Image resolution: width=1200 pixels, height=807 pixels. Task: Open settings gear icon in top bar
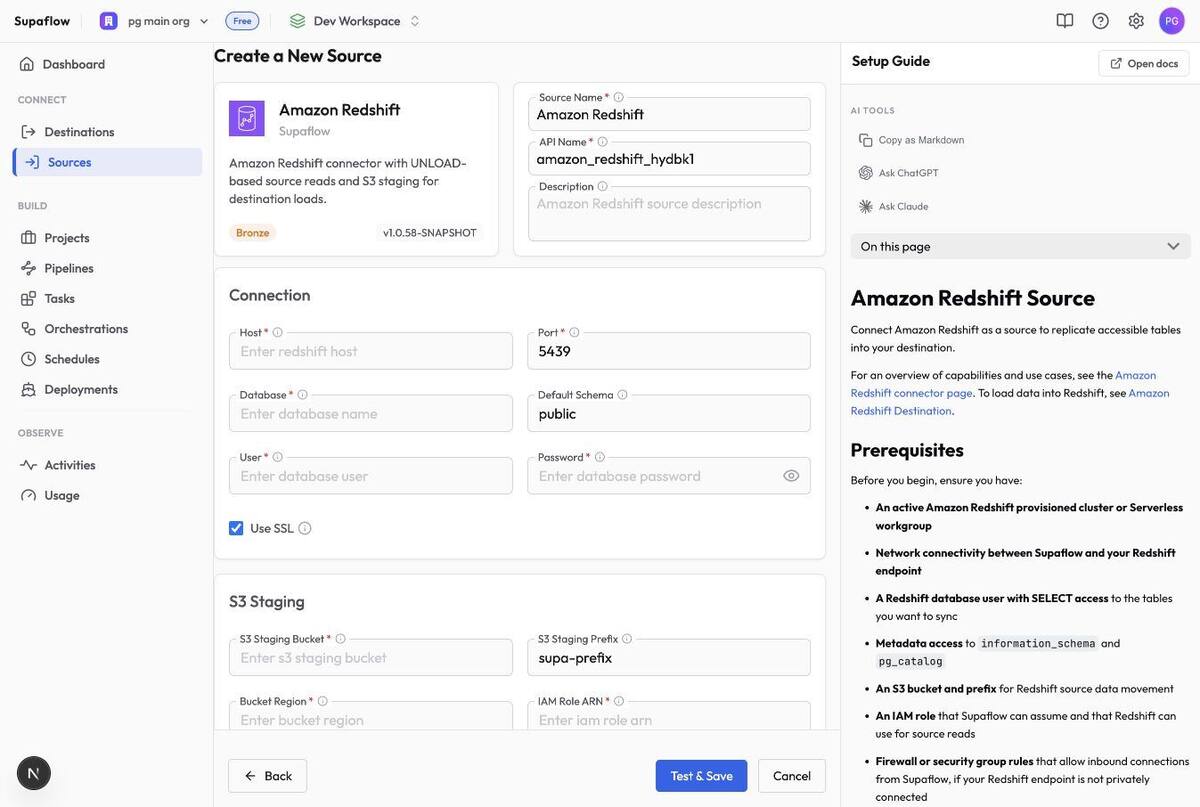(x=1136, y=20)
